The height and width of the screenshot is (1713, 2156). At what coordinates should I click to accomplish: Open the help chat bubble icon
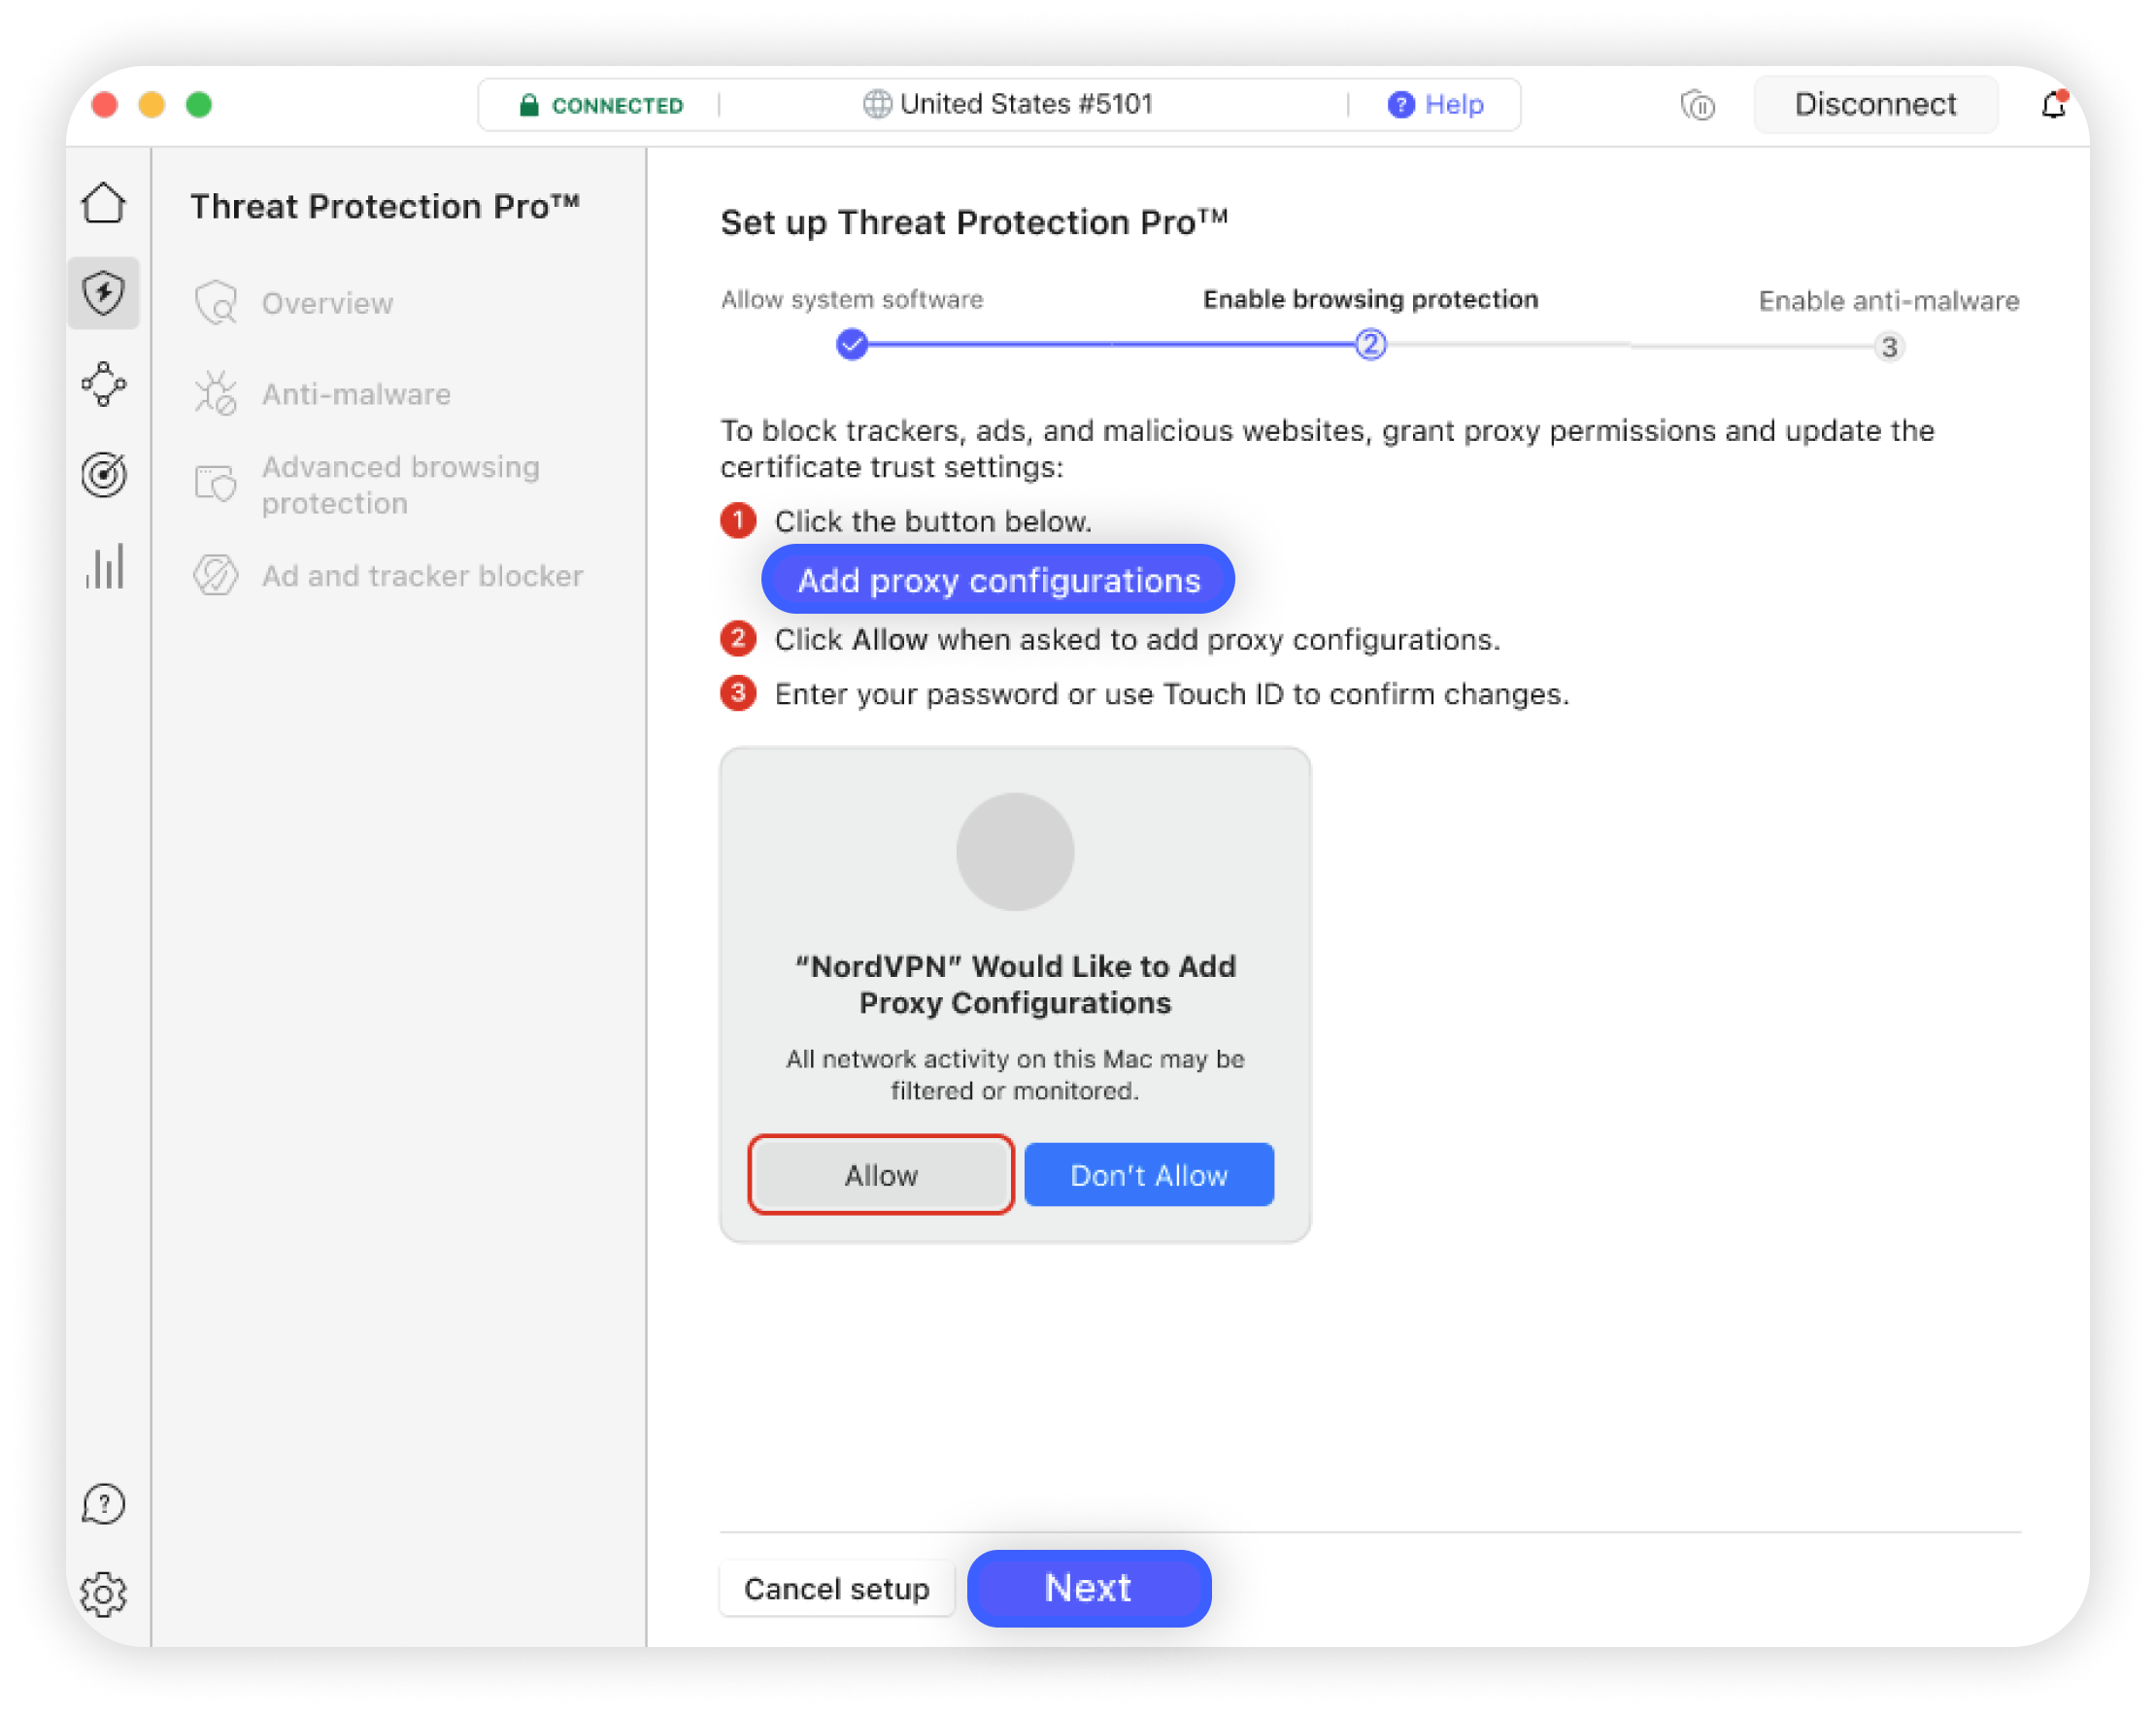tap(104, 1504)
